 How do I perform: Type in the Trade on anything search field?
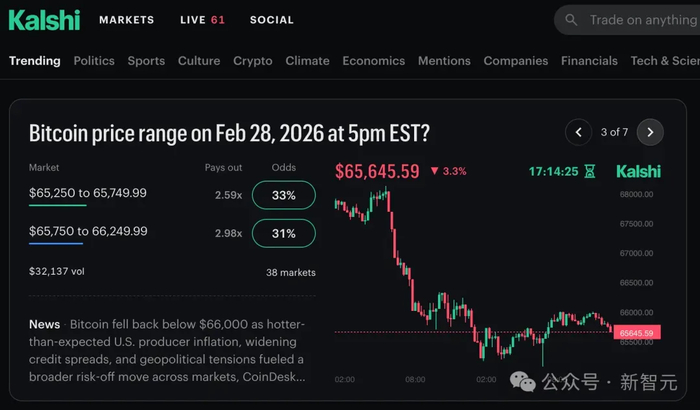click(x=642, y=20)
